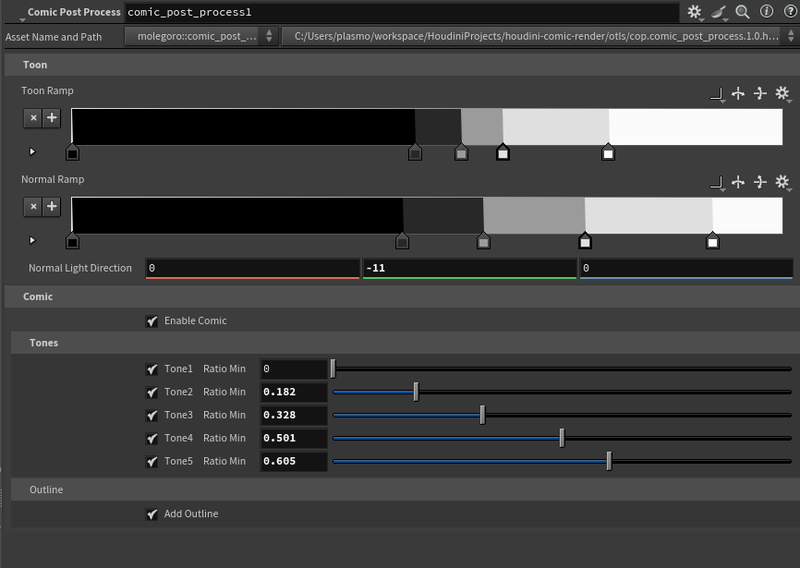Disable the Add Outline checkbox
This screenshot has height=568, width=800.
tap(152, 514)
